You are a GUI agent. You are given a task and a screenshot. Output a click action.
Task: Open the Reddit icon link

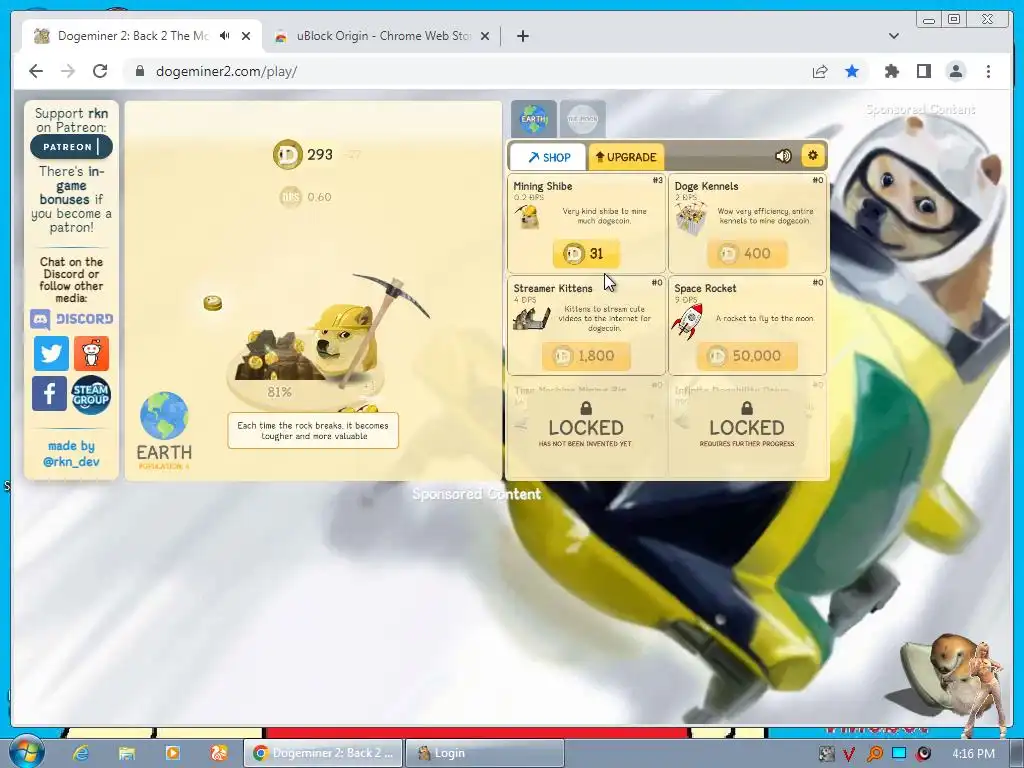click(91, 353)
